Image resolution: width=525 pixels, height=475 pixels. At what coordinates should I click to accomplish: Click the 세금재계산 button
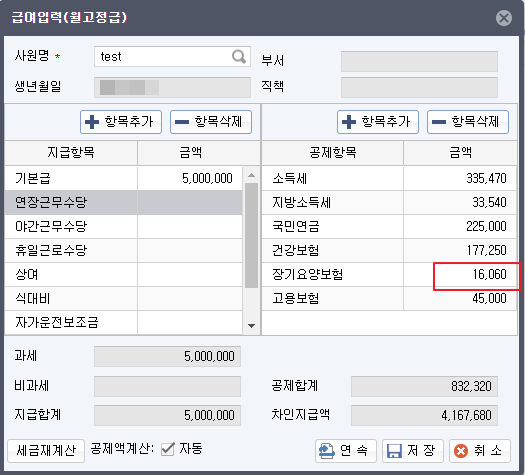tap(46, 451)
